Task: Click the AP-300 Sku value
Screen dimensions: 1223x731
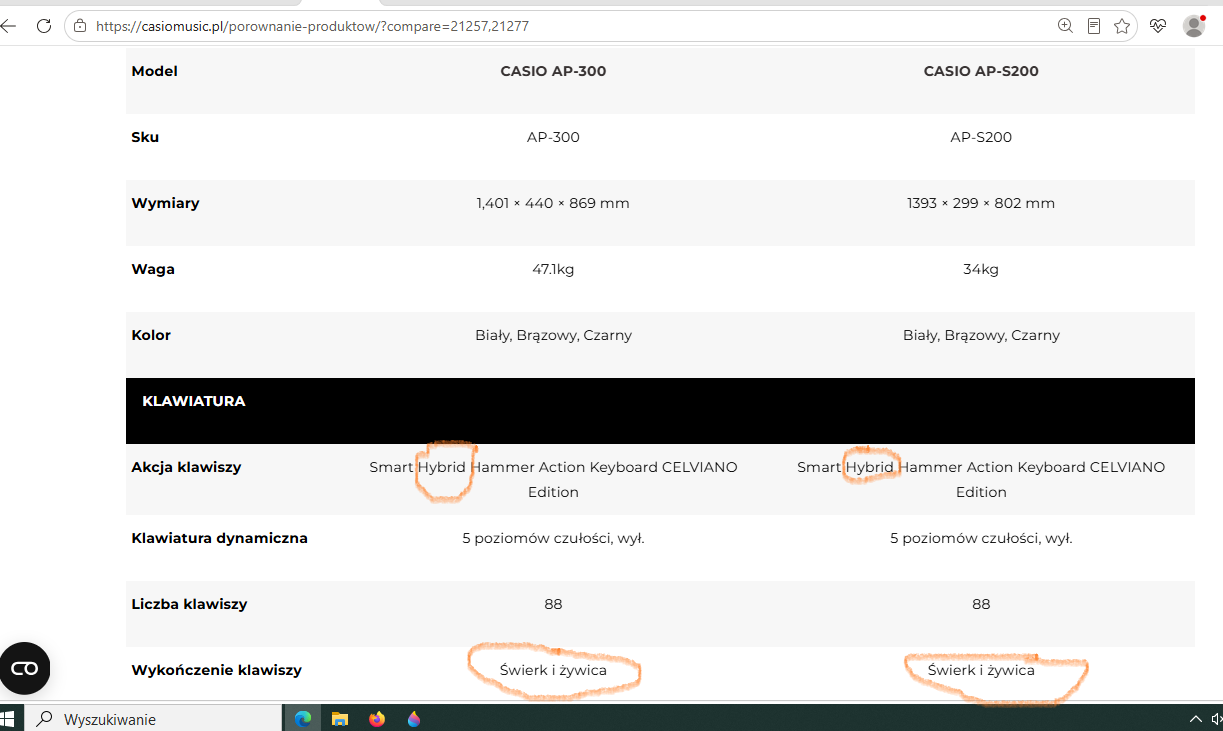Action: pyautogui.click(x=553, y=137)
